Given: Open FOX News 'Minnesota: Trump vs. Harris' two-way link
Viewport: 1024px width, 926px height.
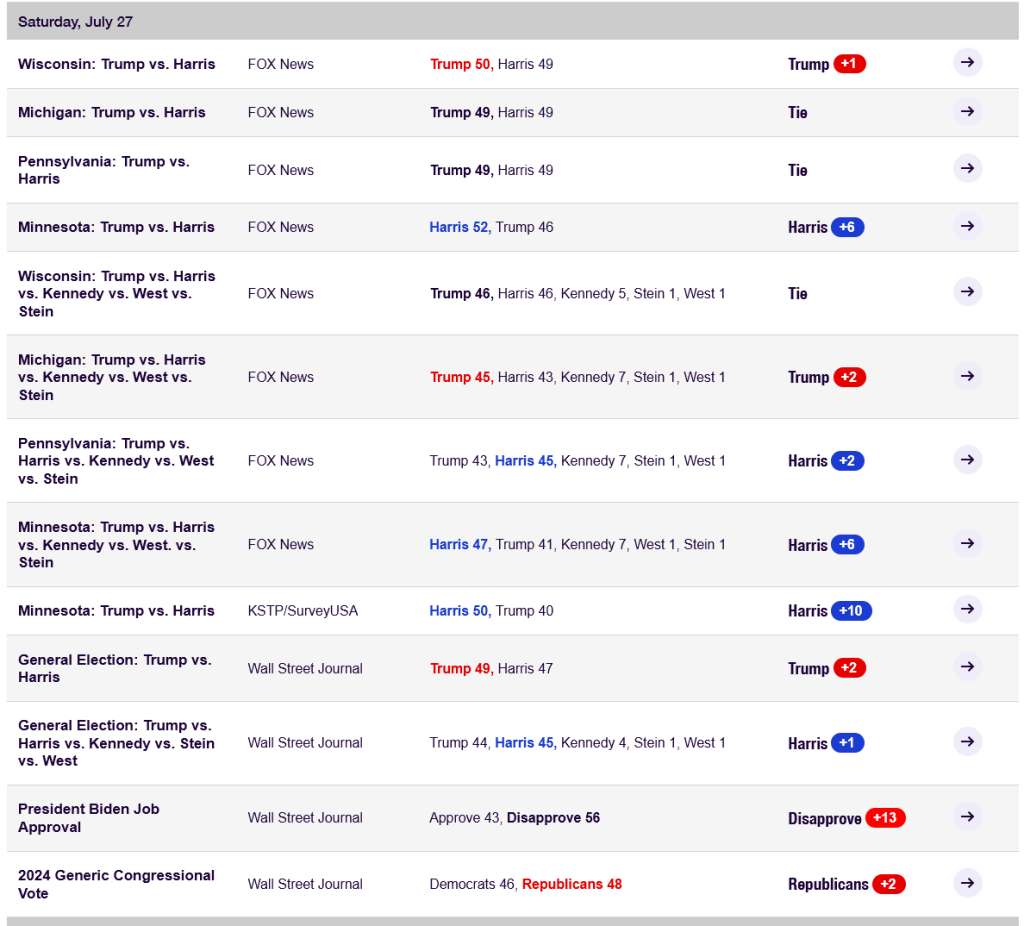Looking at the screenshot, I should pyautogui.click(x=116, y=227).
